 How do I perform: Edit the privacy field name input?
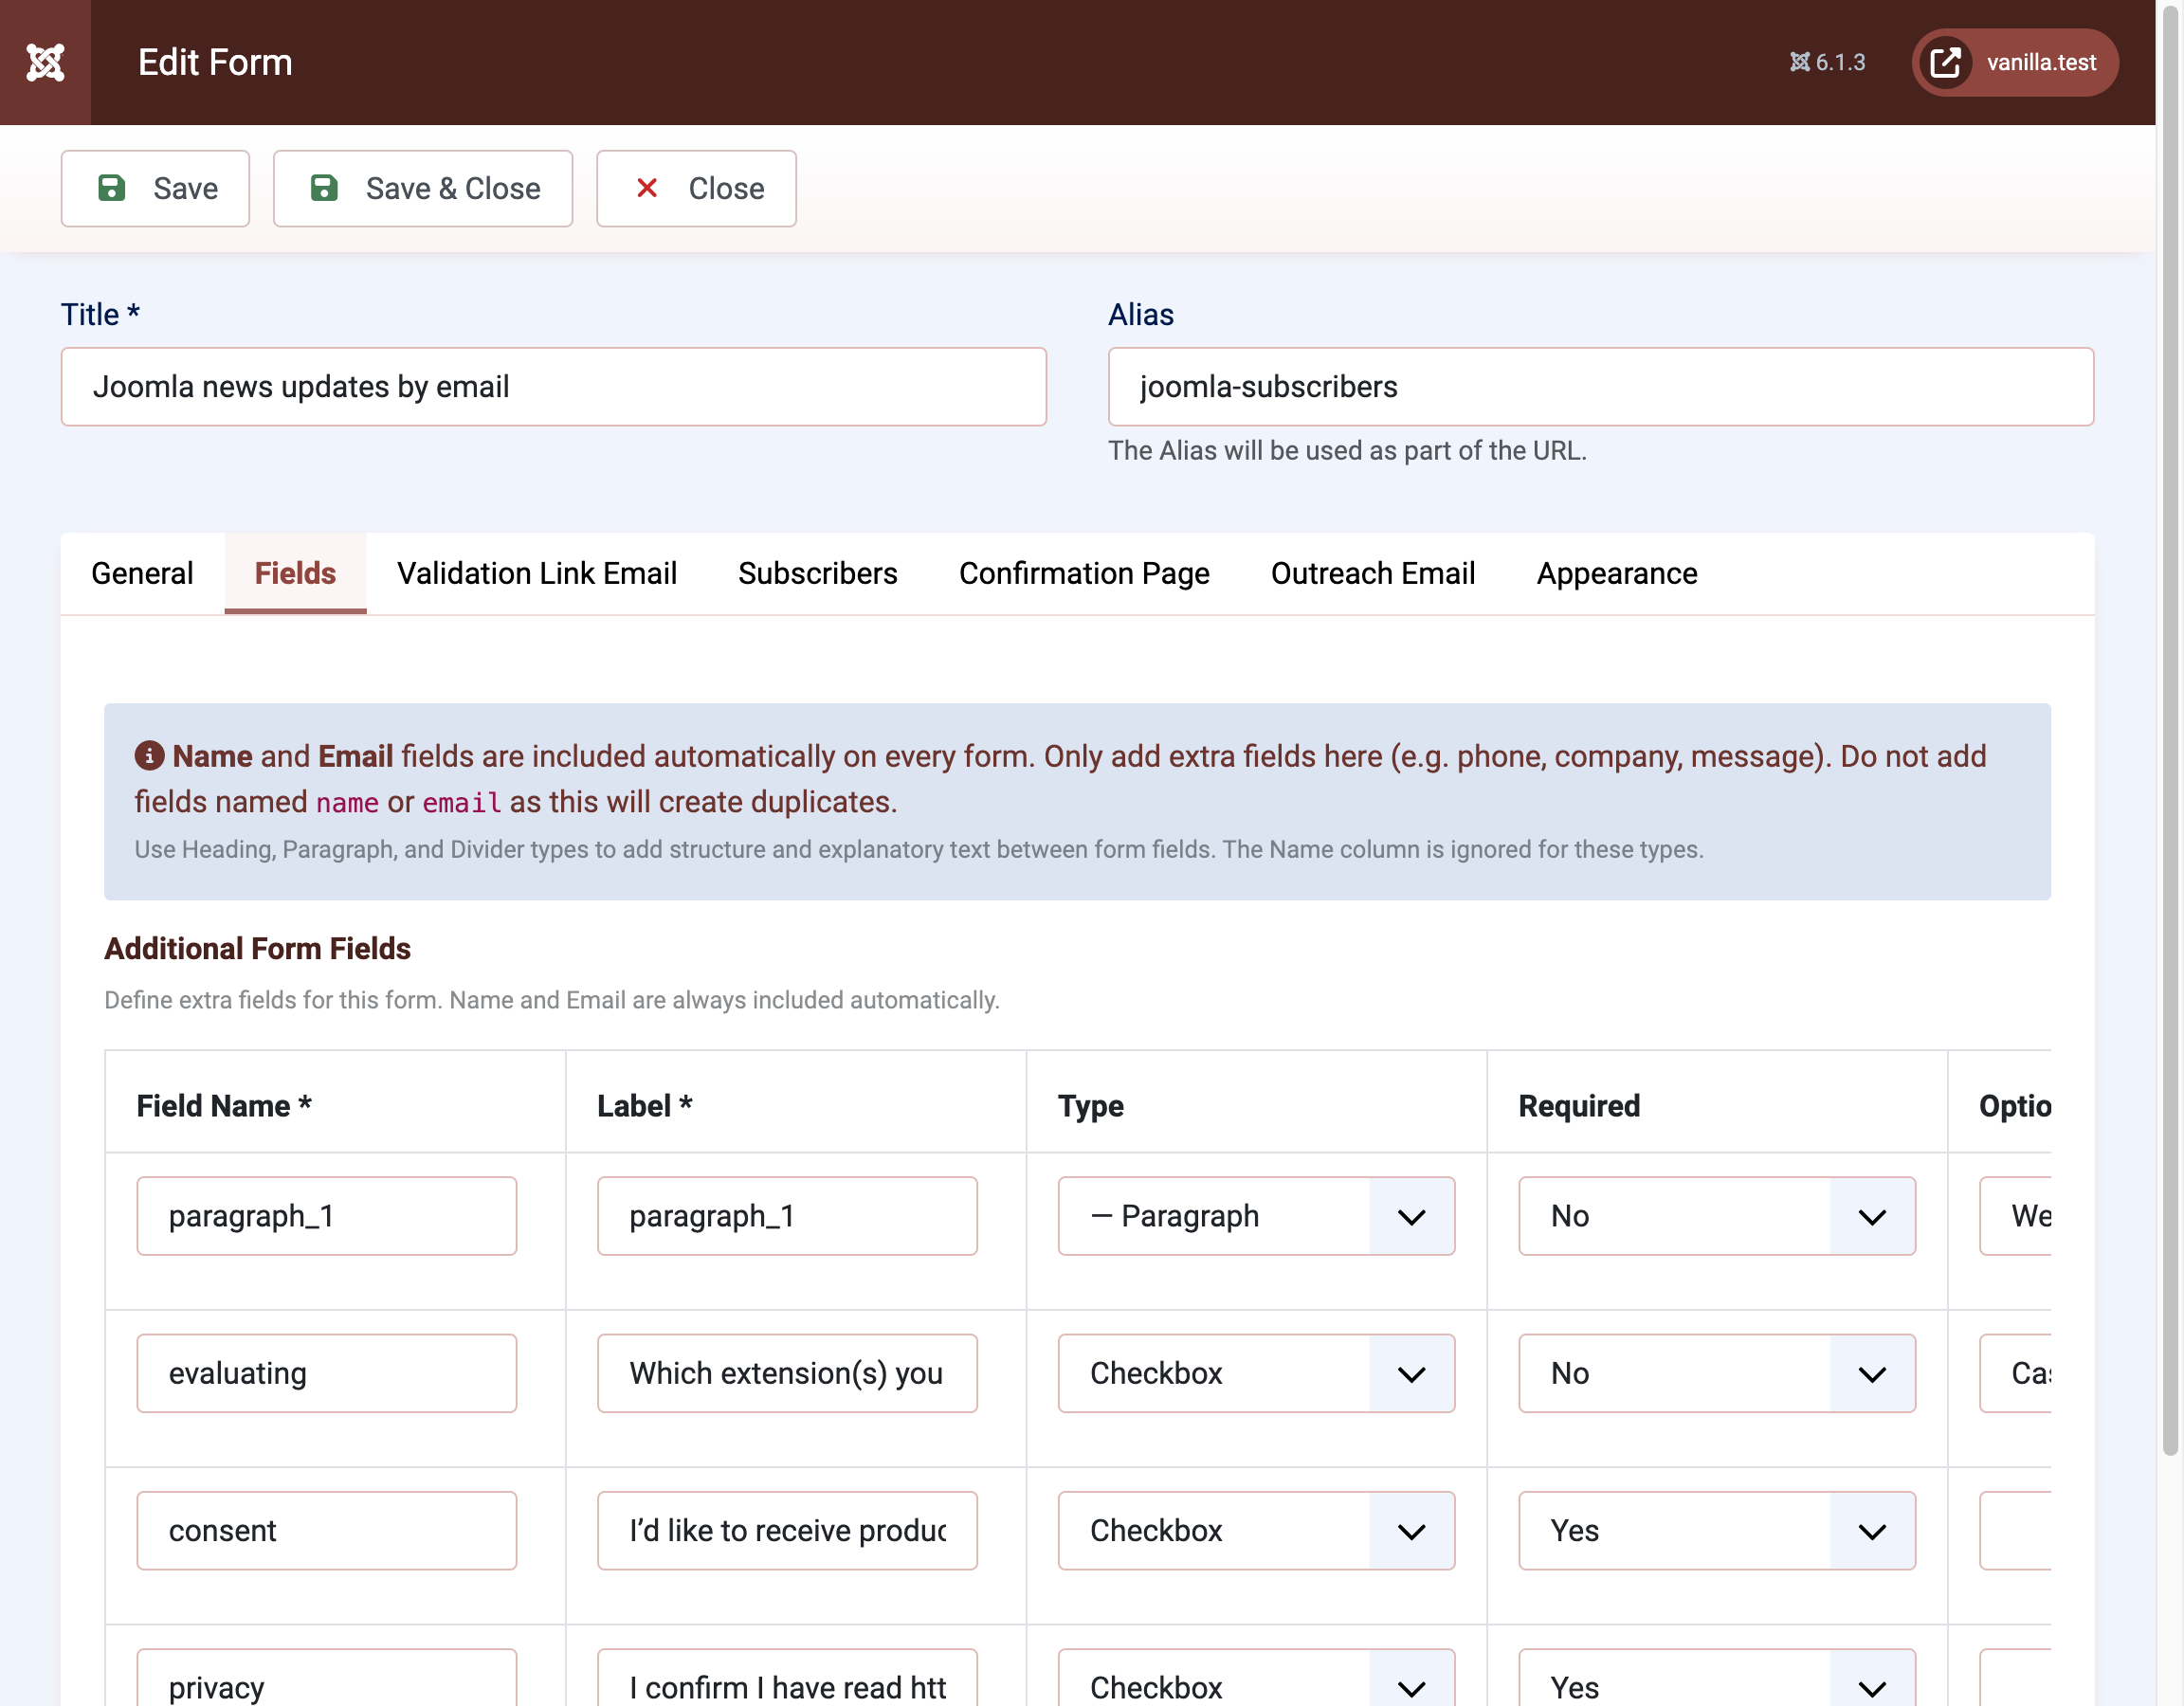pyautogui.click(x=327, y=1678)
